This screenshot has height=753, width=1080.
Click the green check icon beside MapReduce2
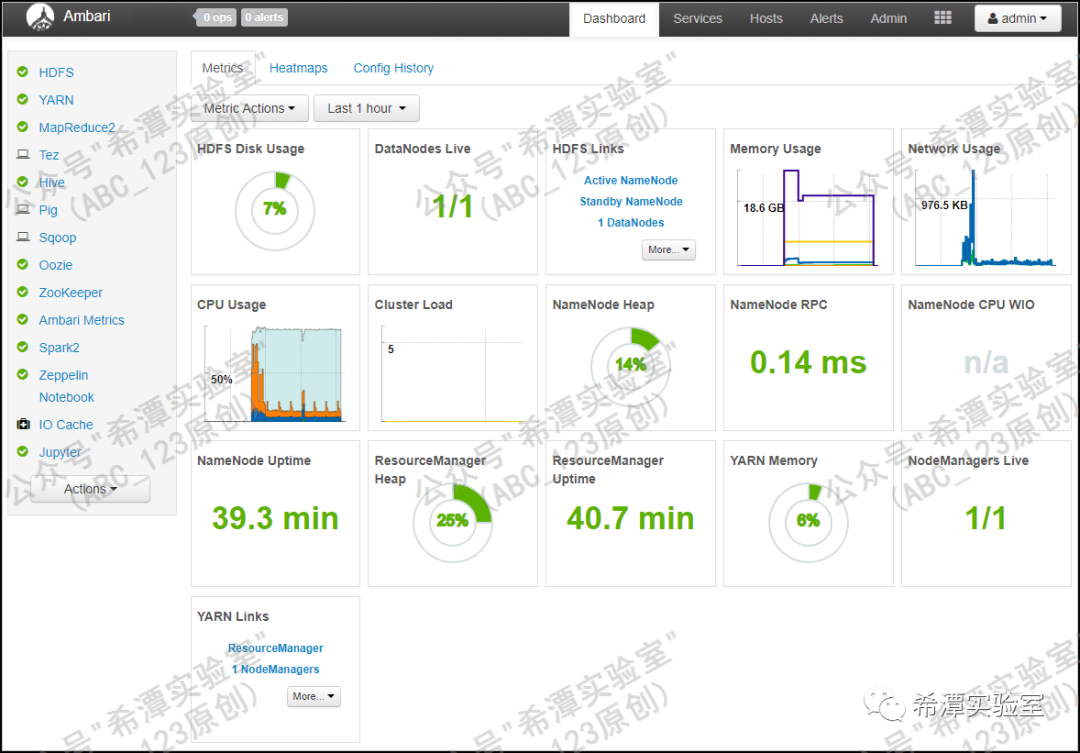23,127
